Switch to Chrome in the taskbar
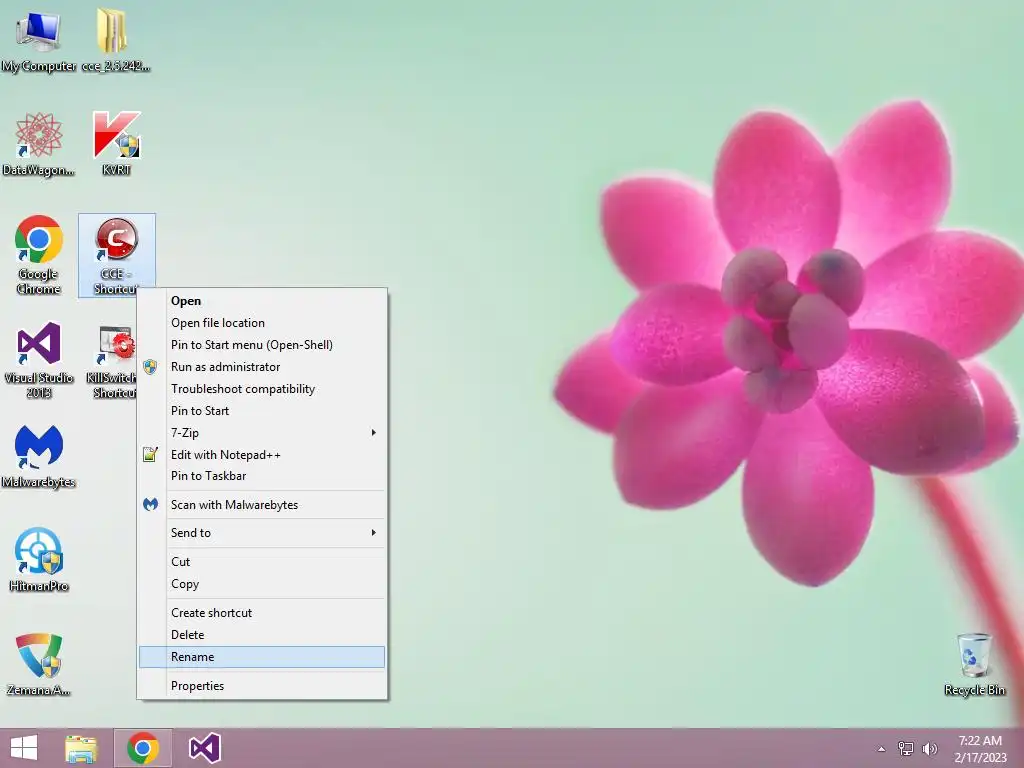Screen dimensions: 1024x768 coord(143,748)
